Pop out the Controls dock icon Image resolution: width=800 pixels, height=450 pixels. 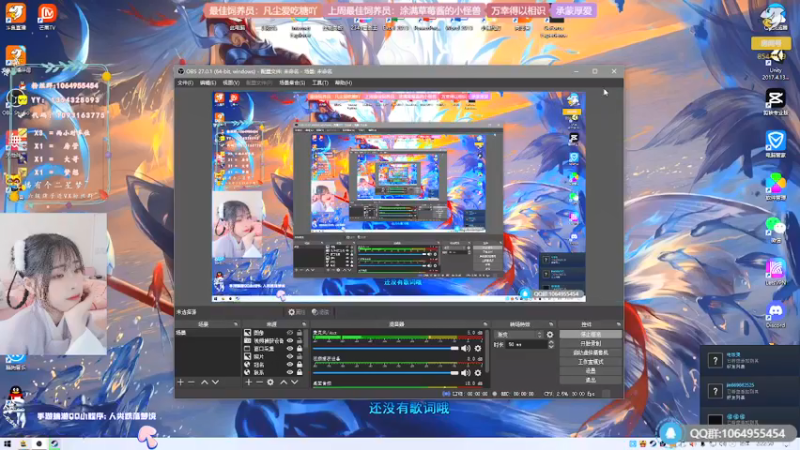[618, 324]
